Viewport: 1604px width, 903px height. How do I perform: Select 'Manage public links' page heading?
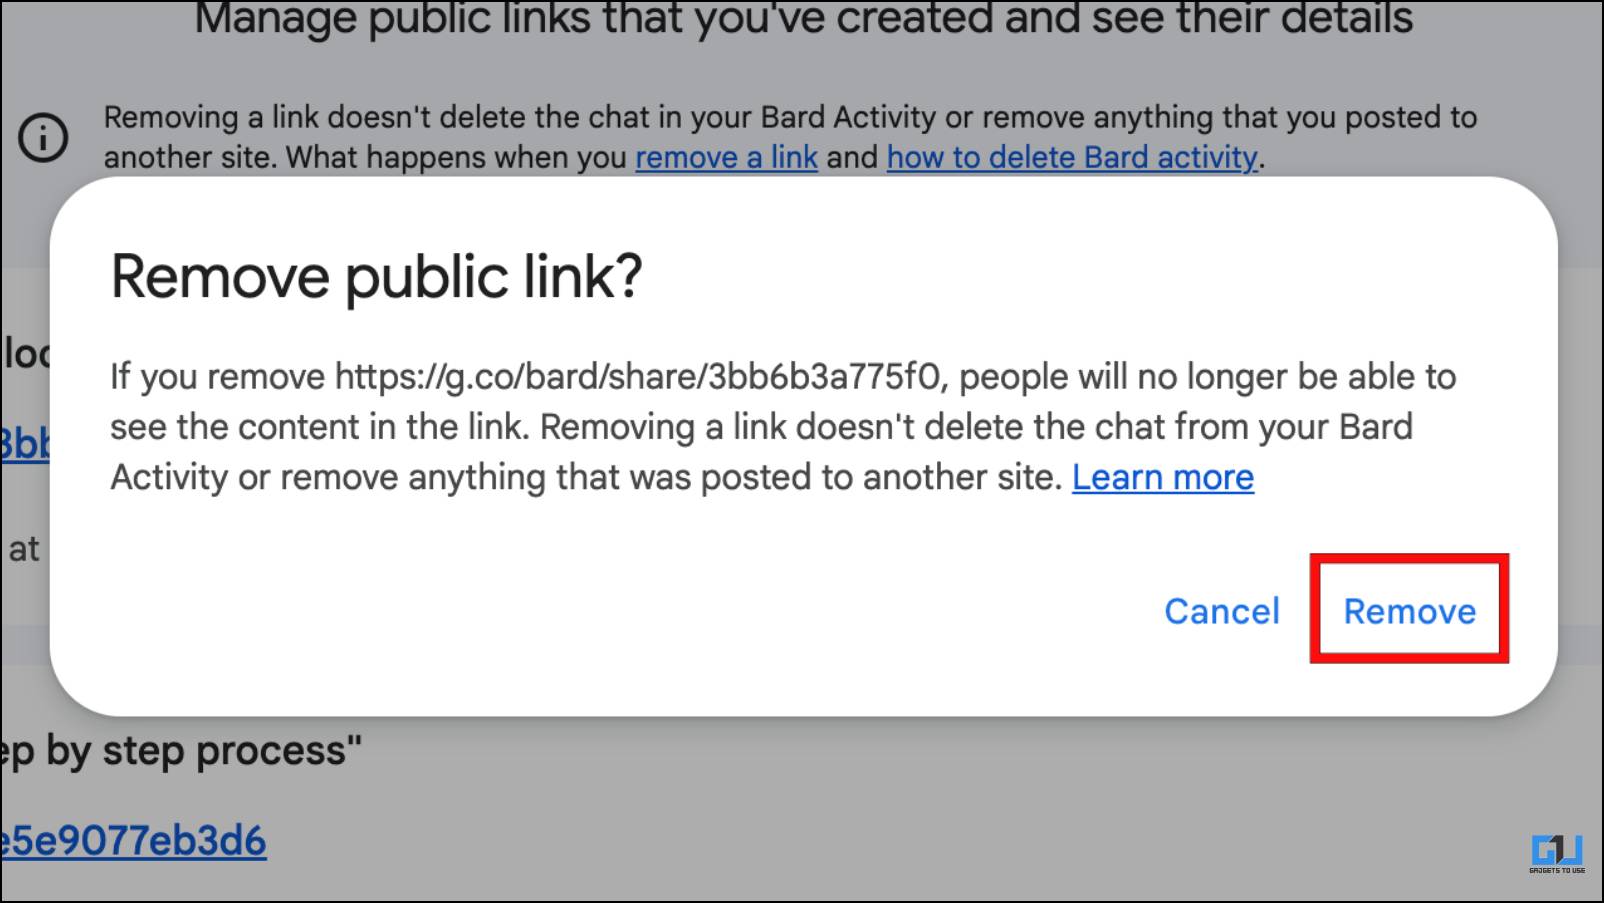point(803,19)
